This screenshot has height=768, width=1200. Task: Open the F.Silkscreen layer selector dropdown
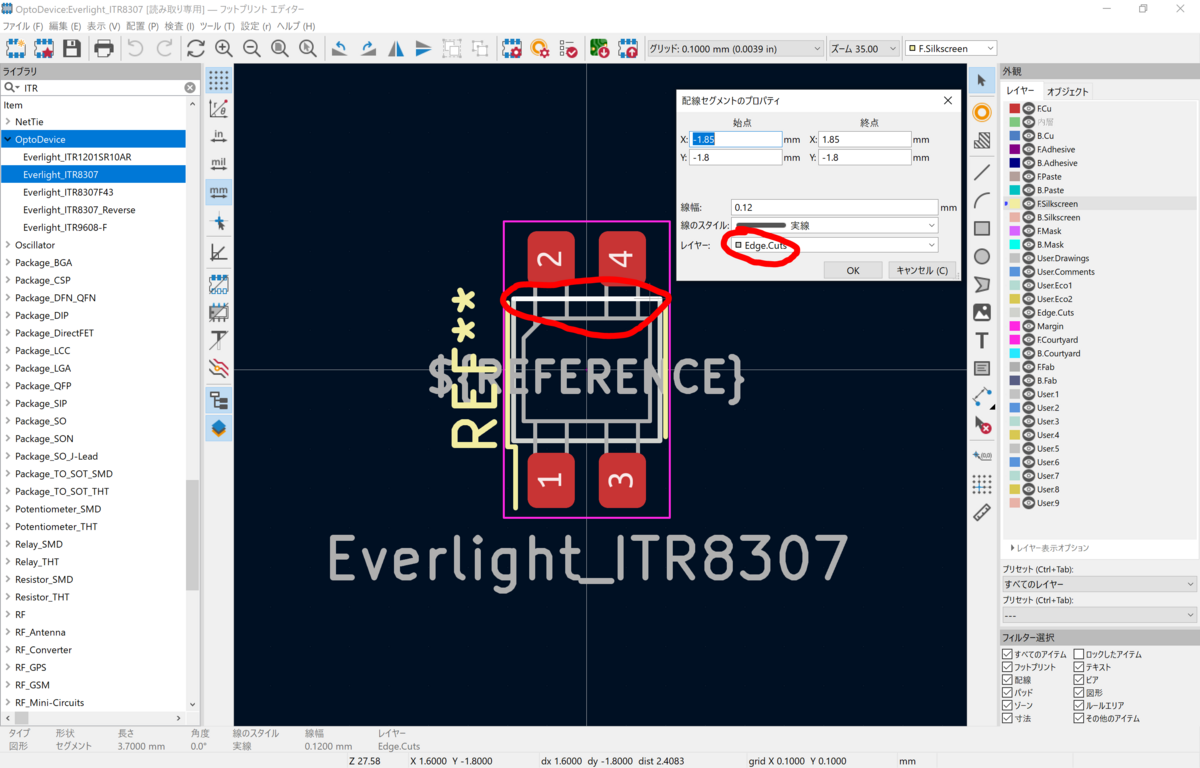pos(950,48)
